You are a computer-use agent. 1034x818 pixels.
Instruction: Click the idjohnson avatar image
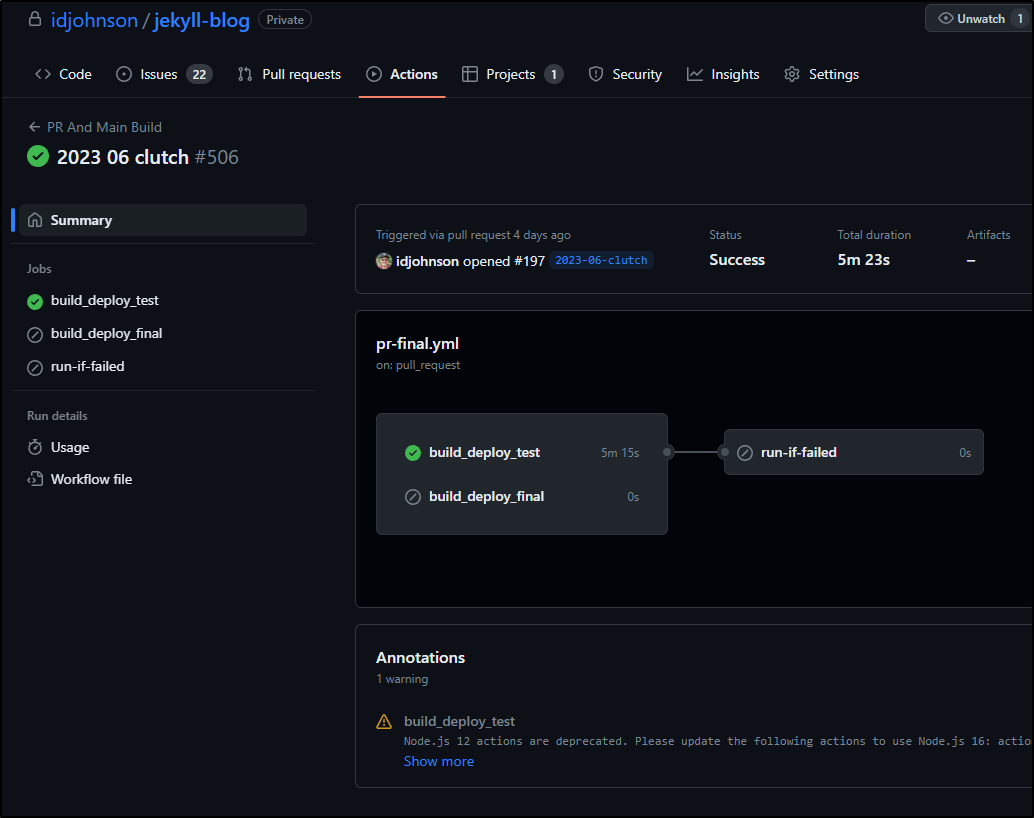pos(384,261)
